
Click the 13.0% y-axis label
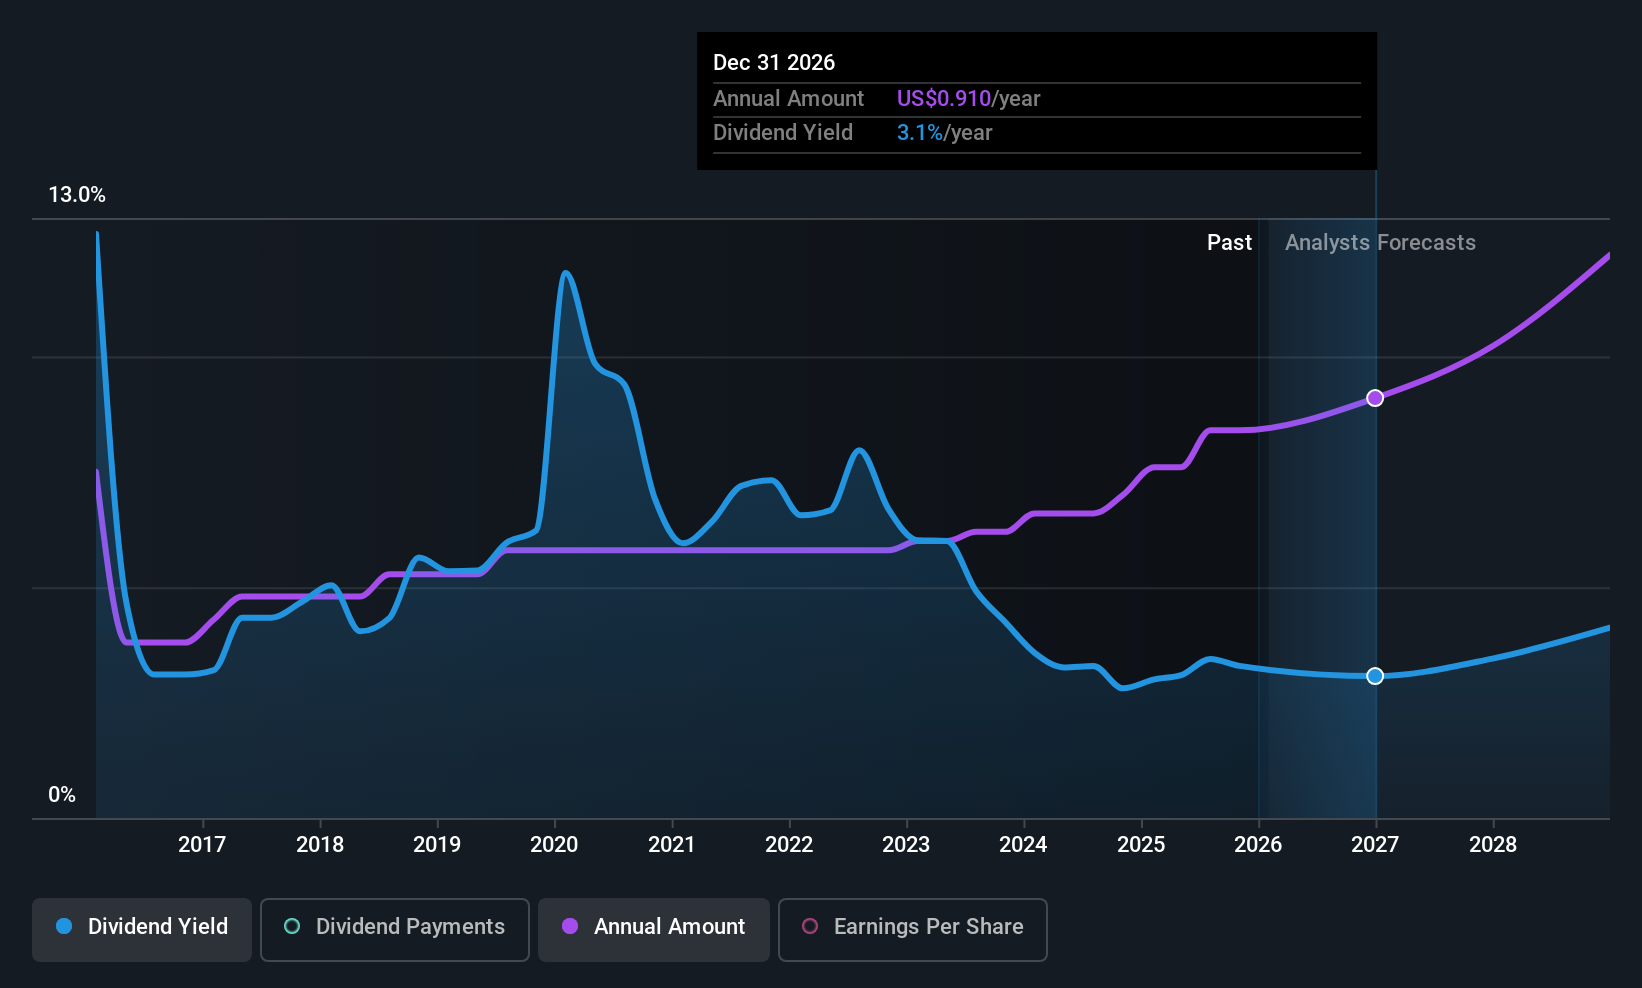point(77,195)
